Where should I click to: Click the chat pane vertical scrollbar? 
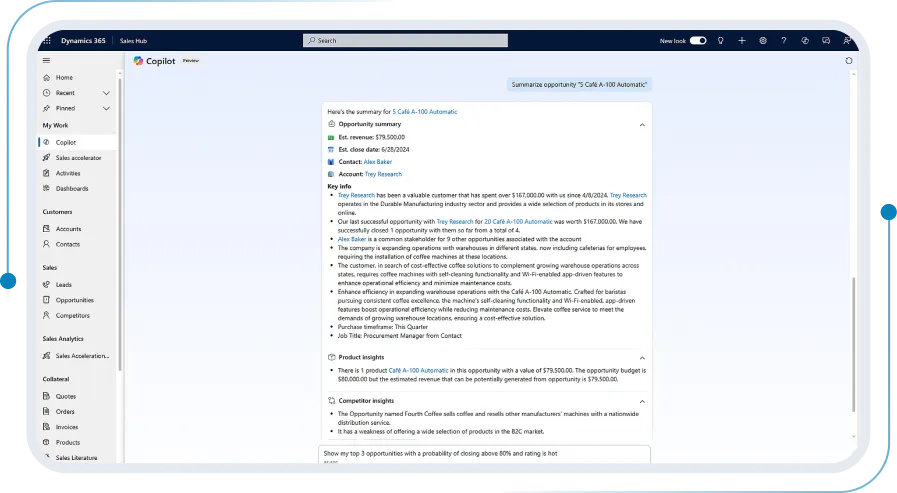(x=854, y=344)
